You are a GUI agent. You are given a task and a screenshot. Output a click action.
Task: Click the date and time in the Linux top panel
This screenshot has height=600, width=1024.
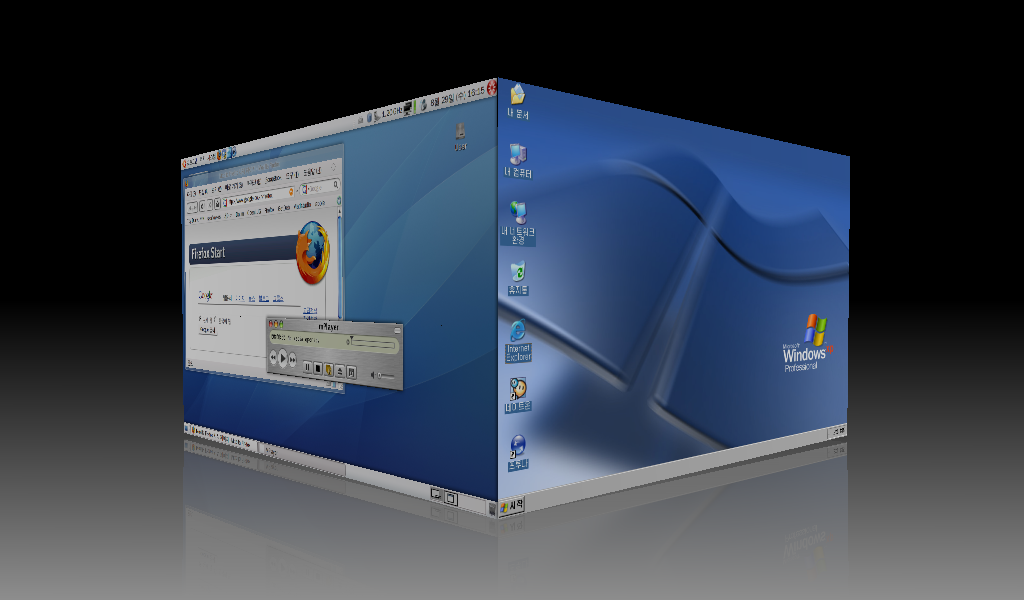pyautogui.click(x=457, y=97)
